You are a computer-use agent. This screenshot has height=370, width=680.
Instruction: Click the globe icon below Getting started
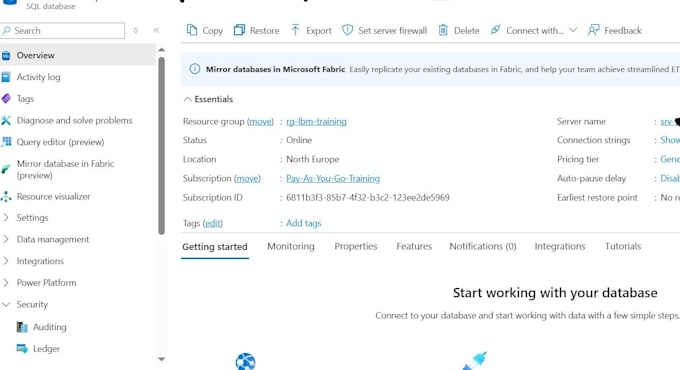(245, 362)
